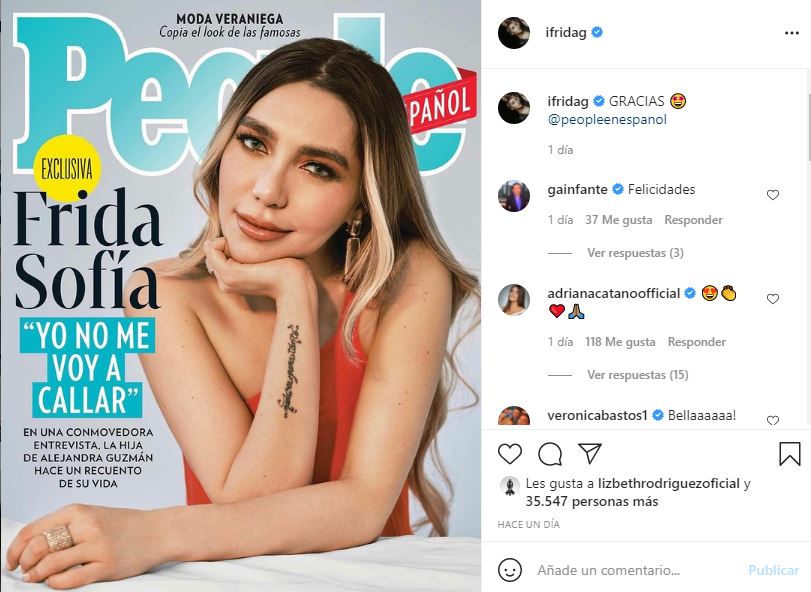Save post with the bookmark icon
Screen dimensions: 811x592
pyautogui.click(x=789, y=453)
